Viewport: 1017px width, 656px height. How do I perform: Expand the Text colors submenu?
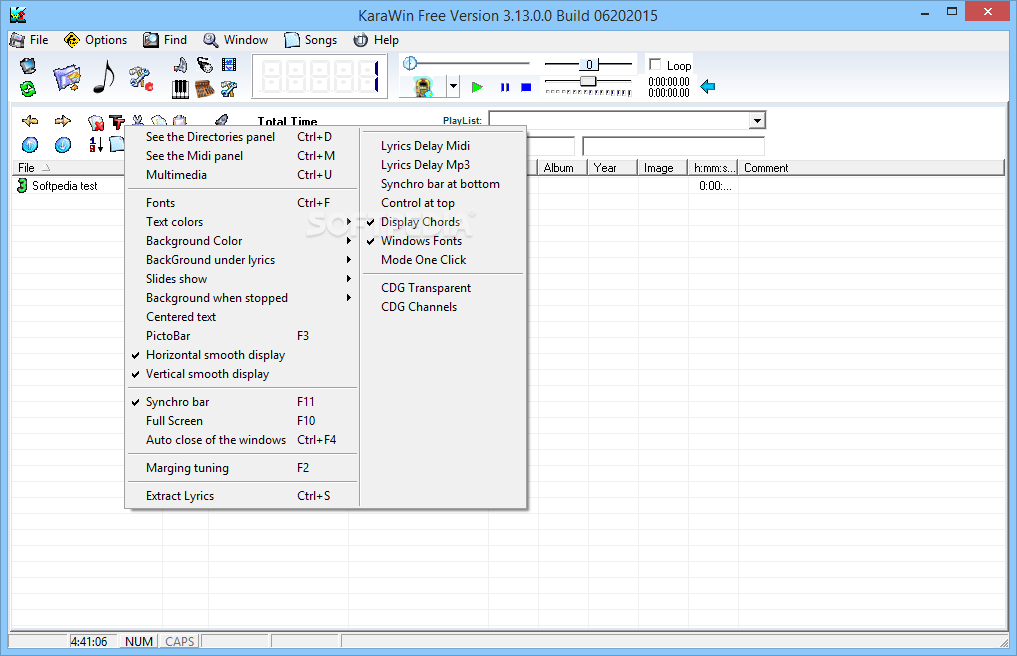(243, 222)
